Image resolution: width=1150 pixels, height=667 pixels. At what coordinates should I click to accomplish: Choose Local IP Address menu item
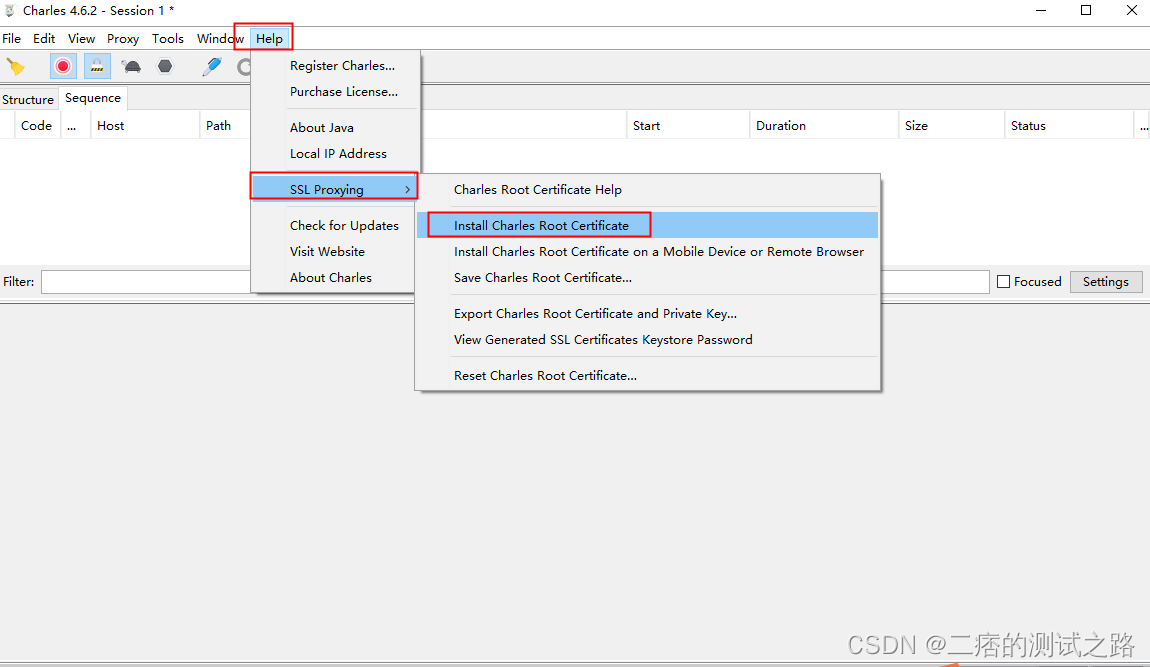336,153
